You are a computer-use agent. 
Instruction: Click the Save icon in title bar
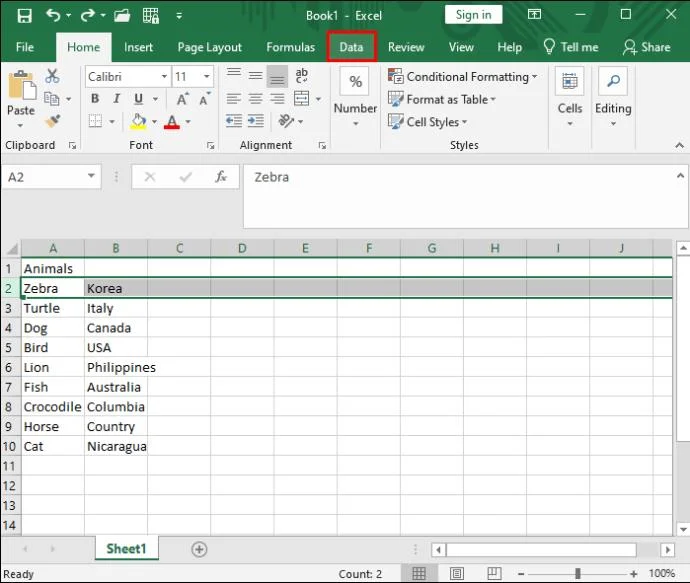click(x=24, y=16)
